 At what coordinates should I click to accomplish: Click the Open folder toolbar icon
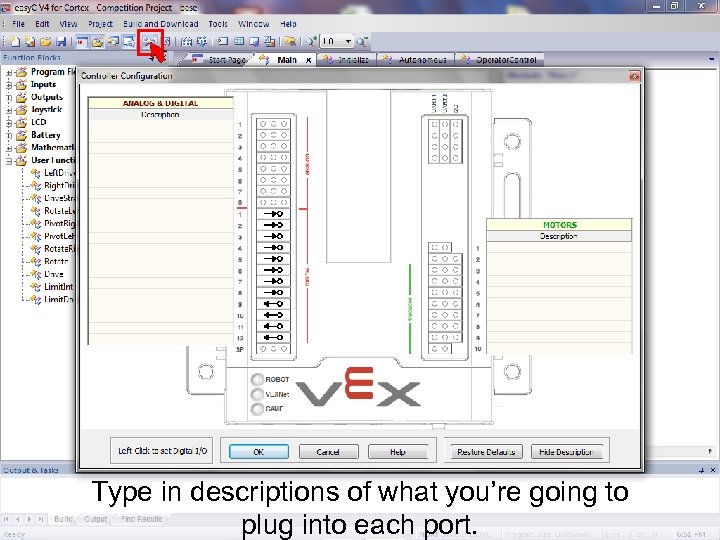(x=45, y=42)
